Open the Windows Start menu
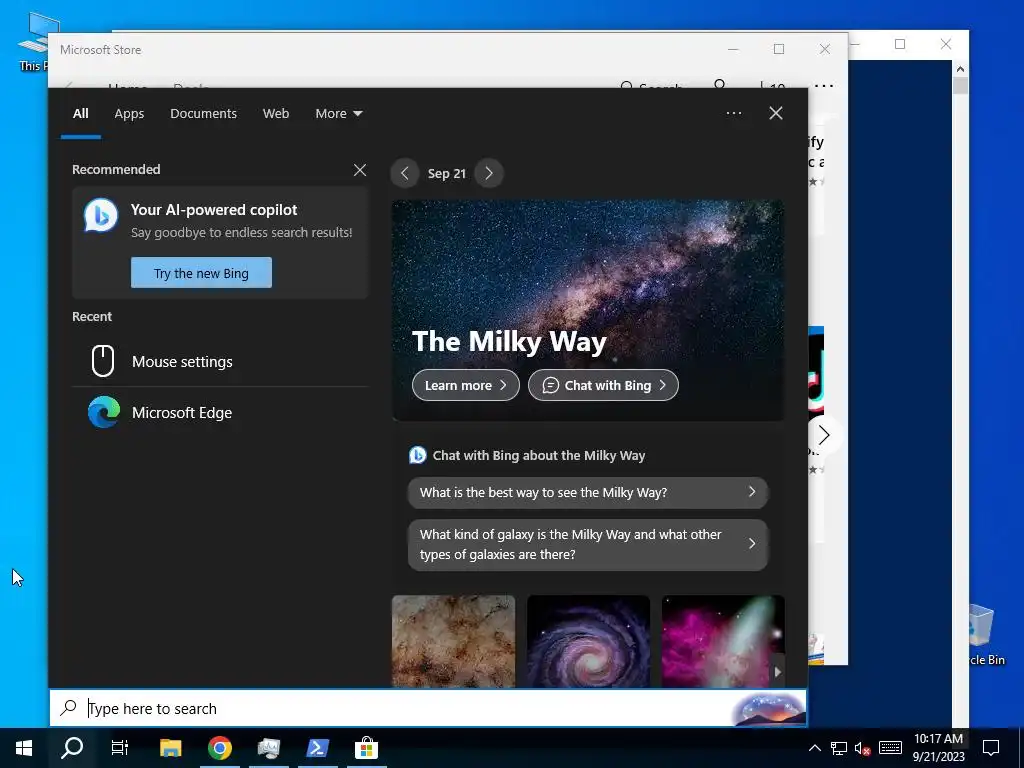 click(x=24, y=748)
